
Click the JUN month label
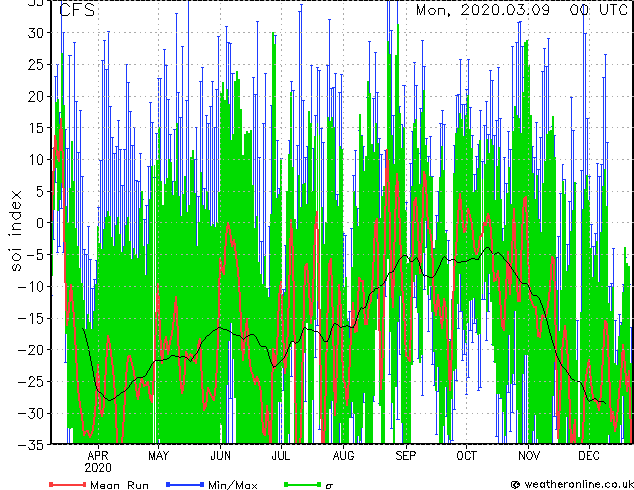tap(220, 456)
